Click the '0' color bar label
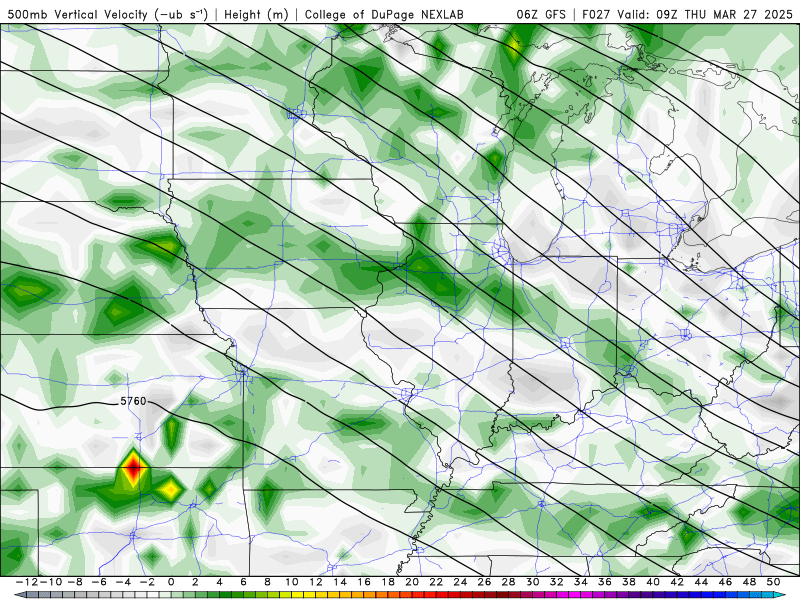 point(171,582)
